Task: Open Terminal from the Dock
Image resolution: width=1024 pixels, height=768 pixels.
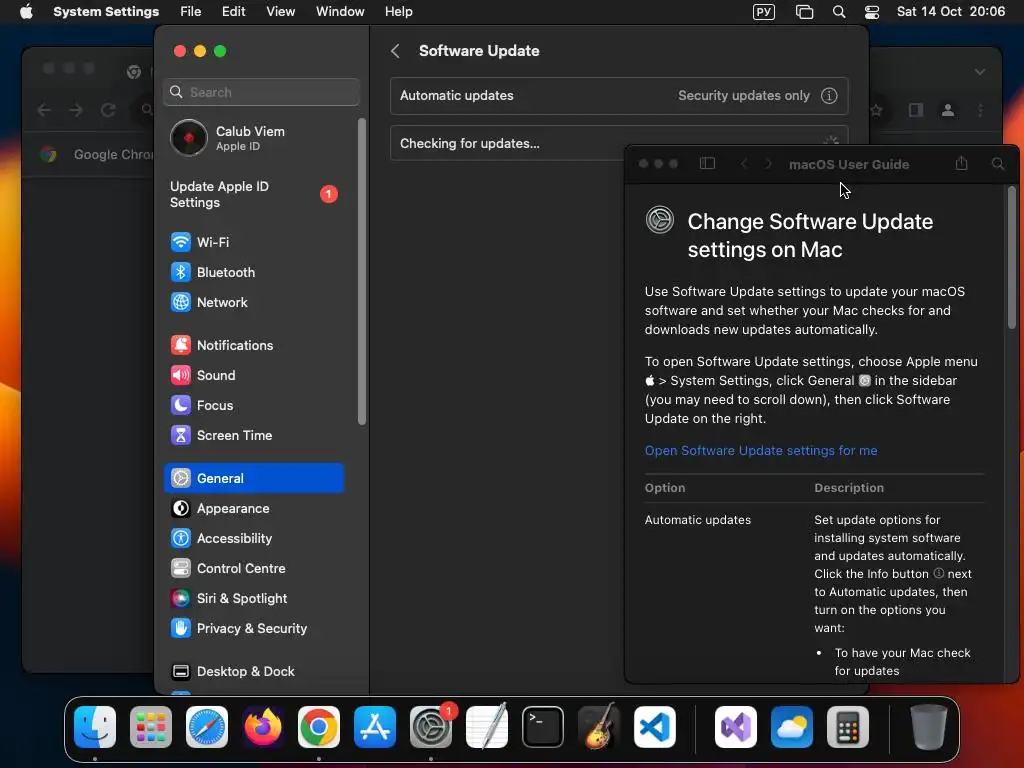Action: 543,727
